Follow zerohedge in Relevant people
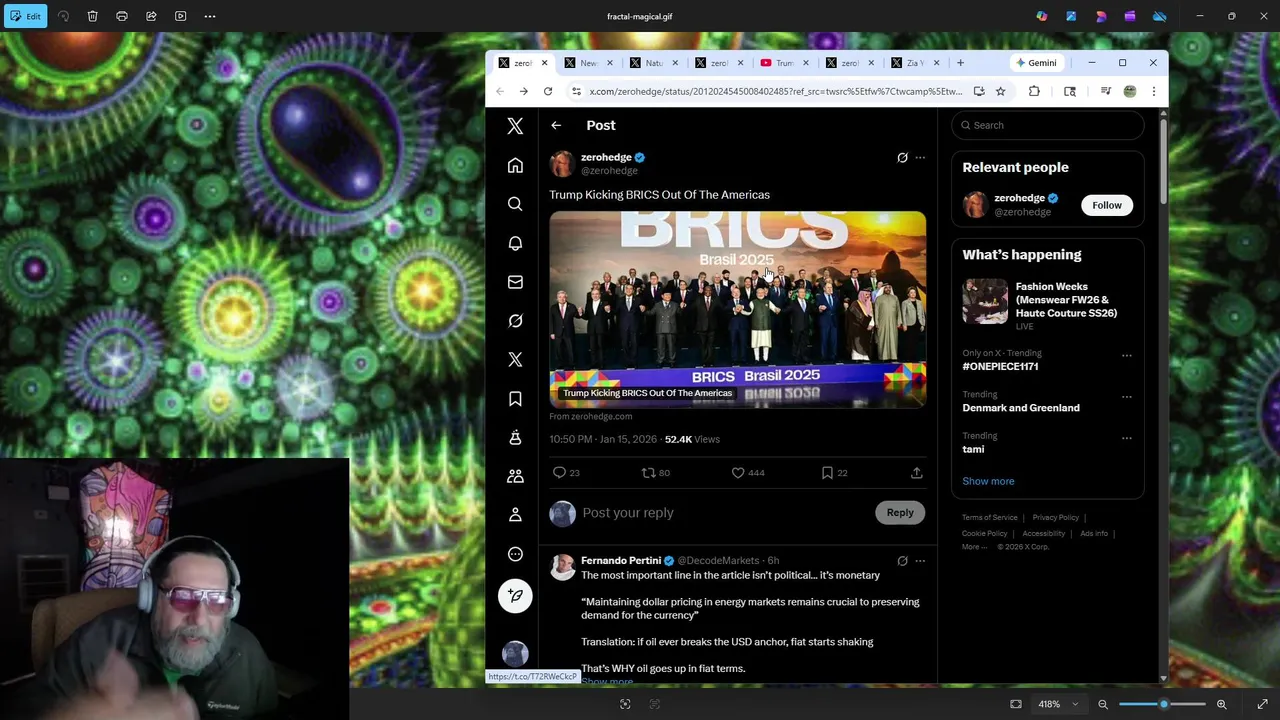The width and height of the screenshot is (1280, 720). pyautogui.click(x=1106, y=205)
